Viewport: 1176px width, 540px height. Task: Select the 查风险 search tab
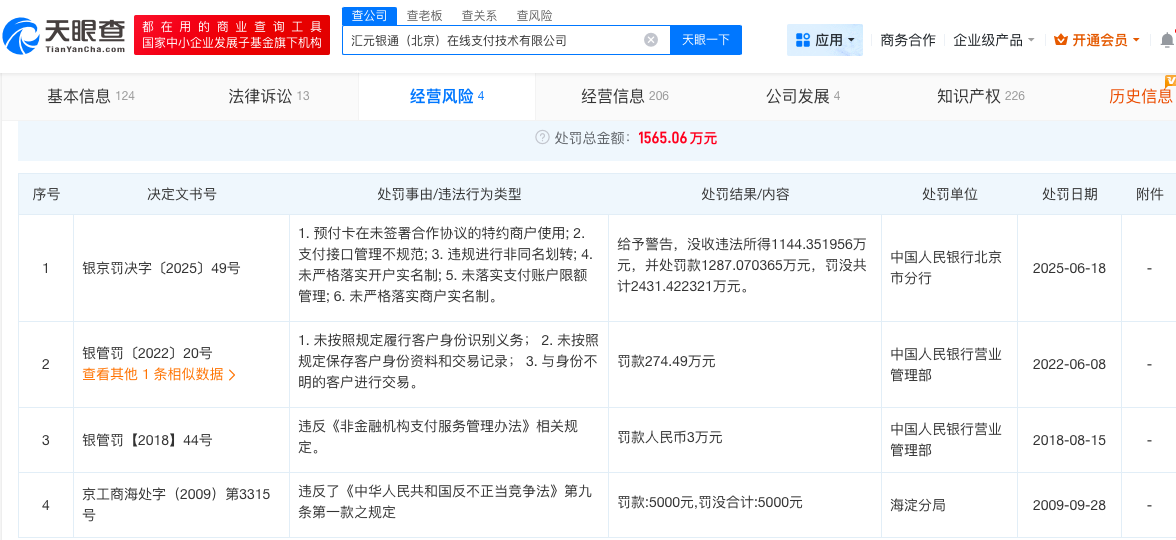pos(534,15)
